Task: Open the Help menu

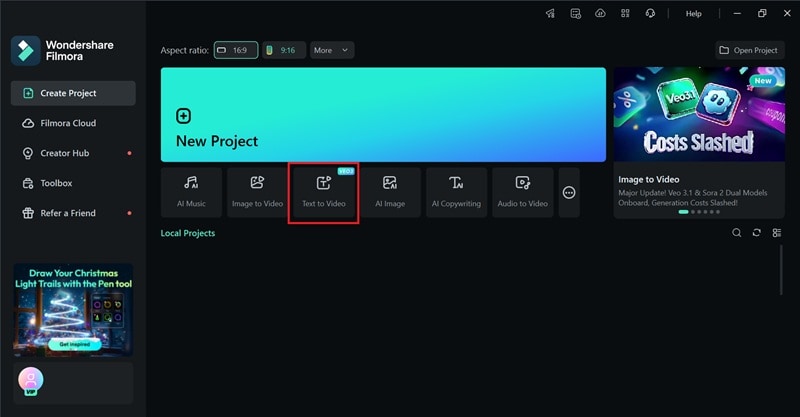Action: pos(693,14)
